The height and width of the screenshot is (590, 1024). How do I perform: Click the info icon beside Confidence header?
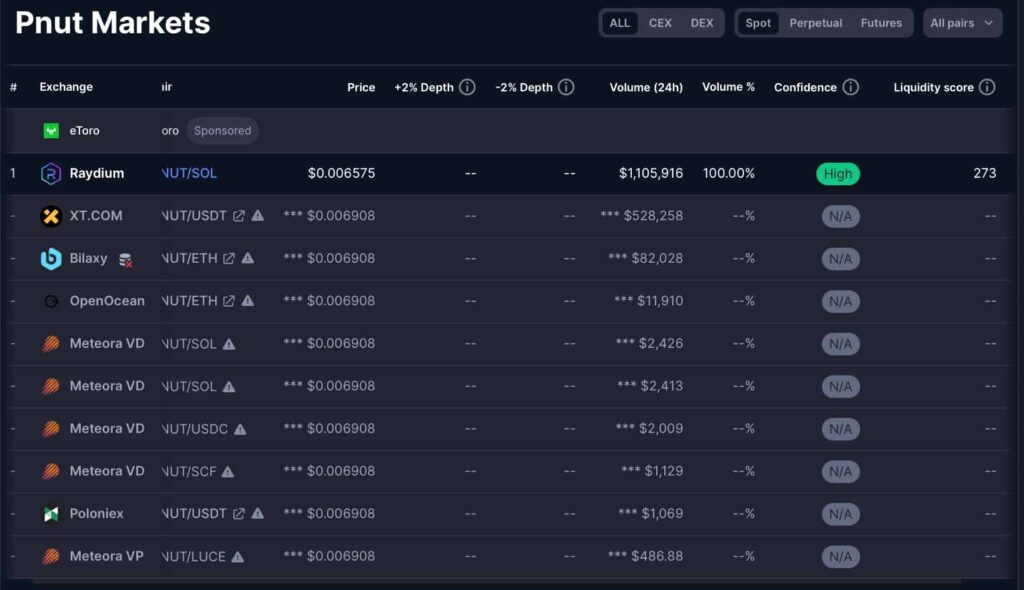(x=850, y=88)
